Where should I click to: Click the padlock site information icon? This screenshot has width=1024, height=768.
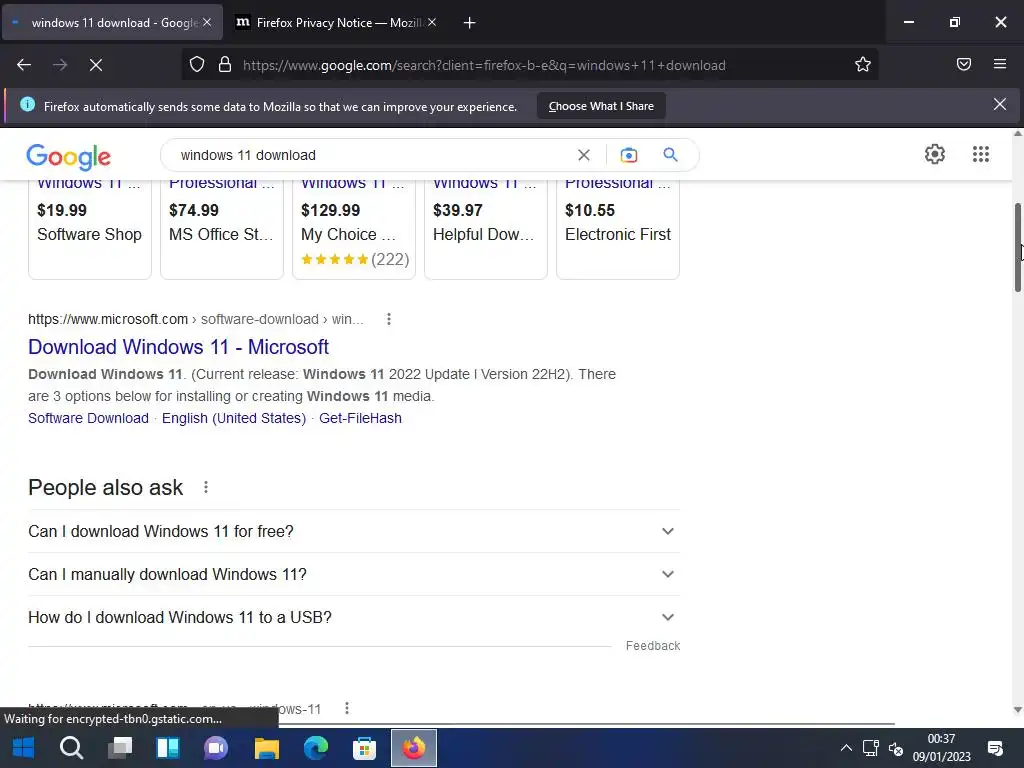(225, 65)
